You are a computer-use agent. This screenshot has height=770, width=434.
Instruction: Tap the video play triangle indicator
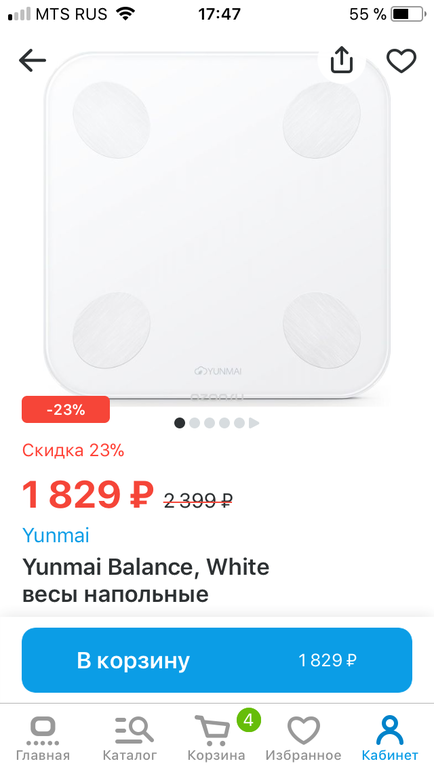254,423
